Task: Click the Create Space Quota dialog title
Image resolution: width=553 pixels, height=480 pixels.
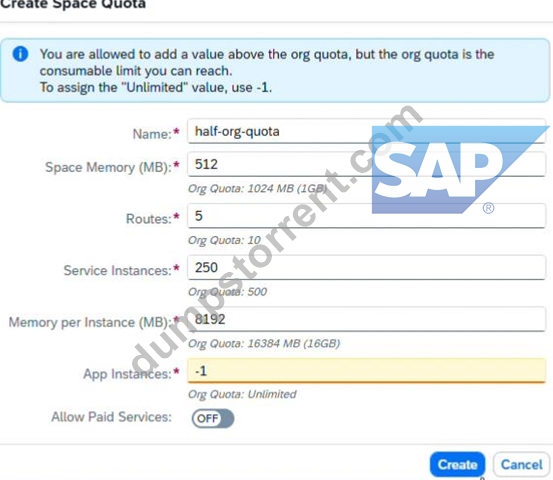Action: point(73,4)
